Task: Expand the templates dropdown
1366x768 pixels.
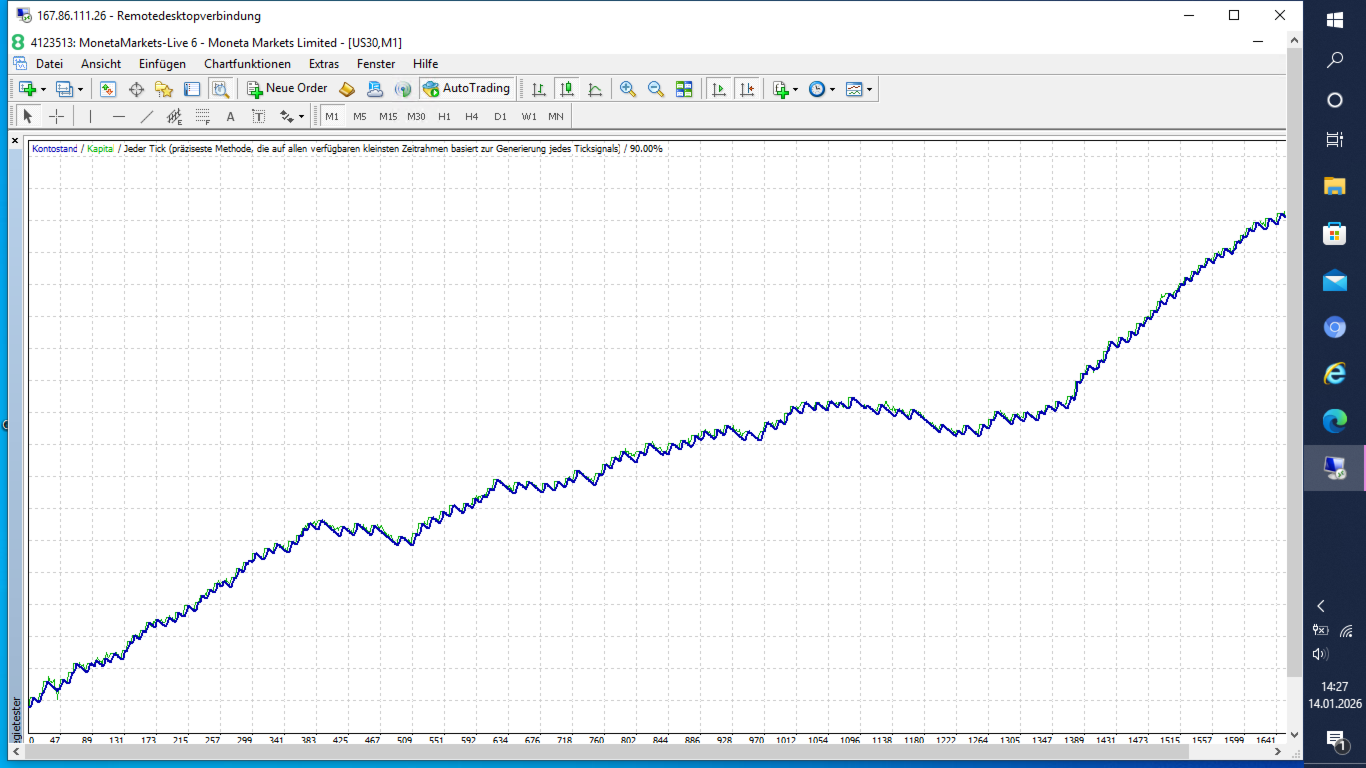Action: 869,89
